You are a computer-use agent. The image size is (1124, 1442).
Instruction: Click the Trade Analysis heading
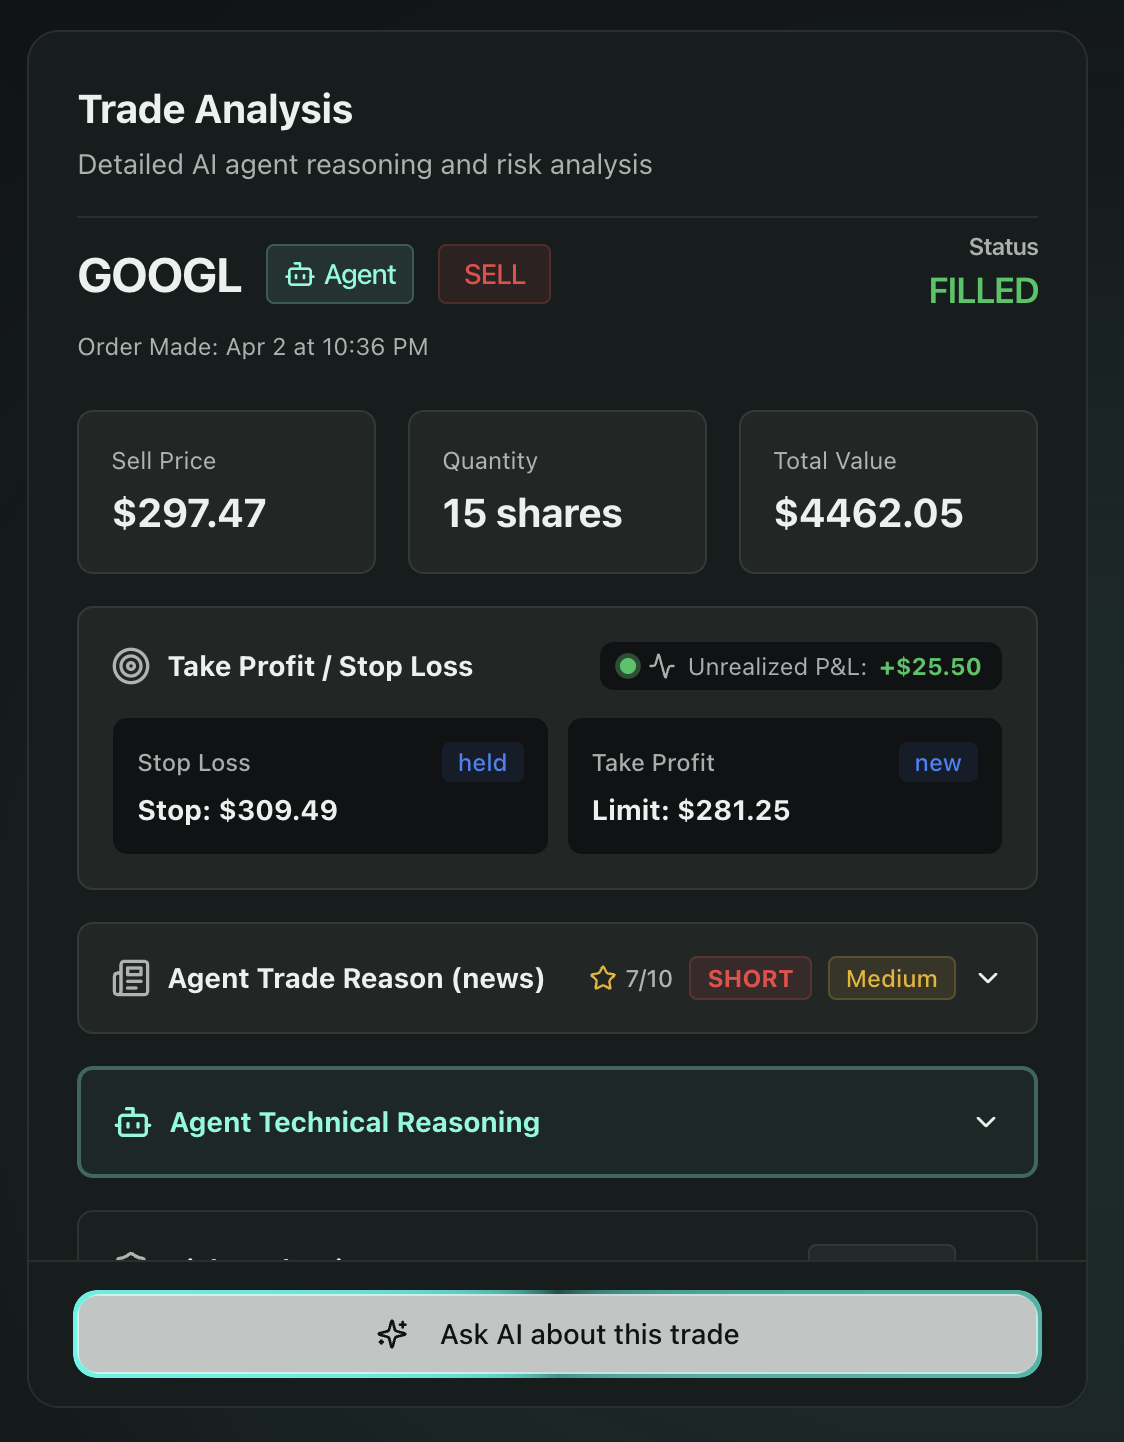[x=215, y=109]
